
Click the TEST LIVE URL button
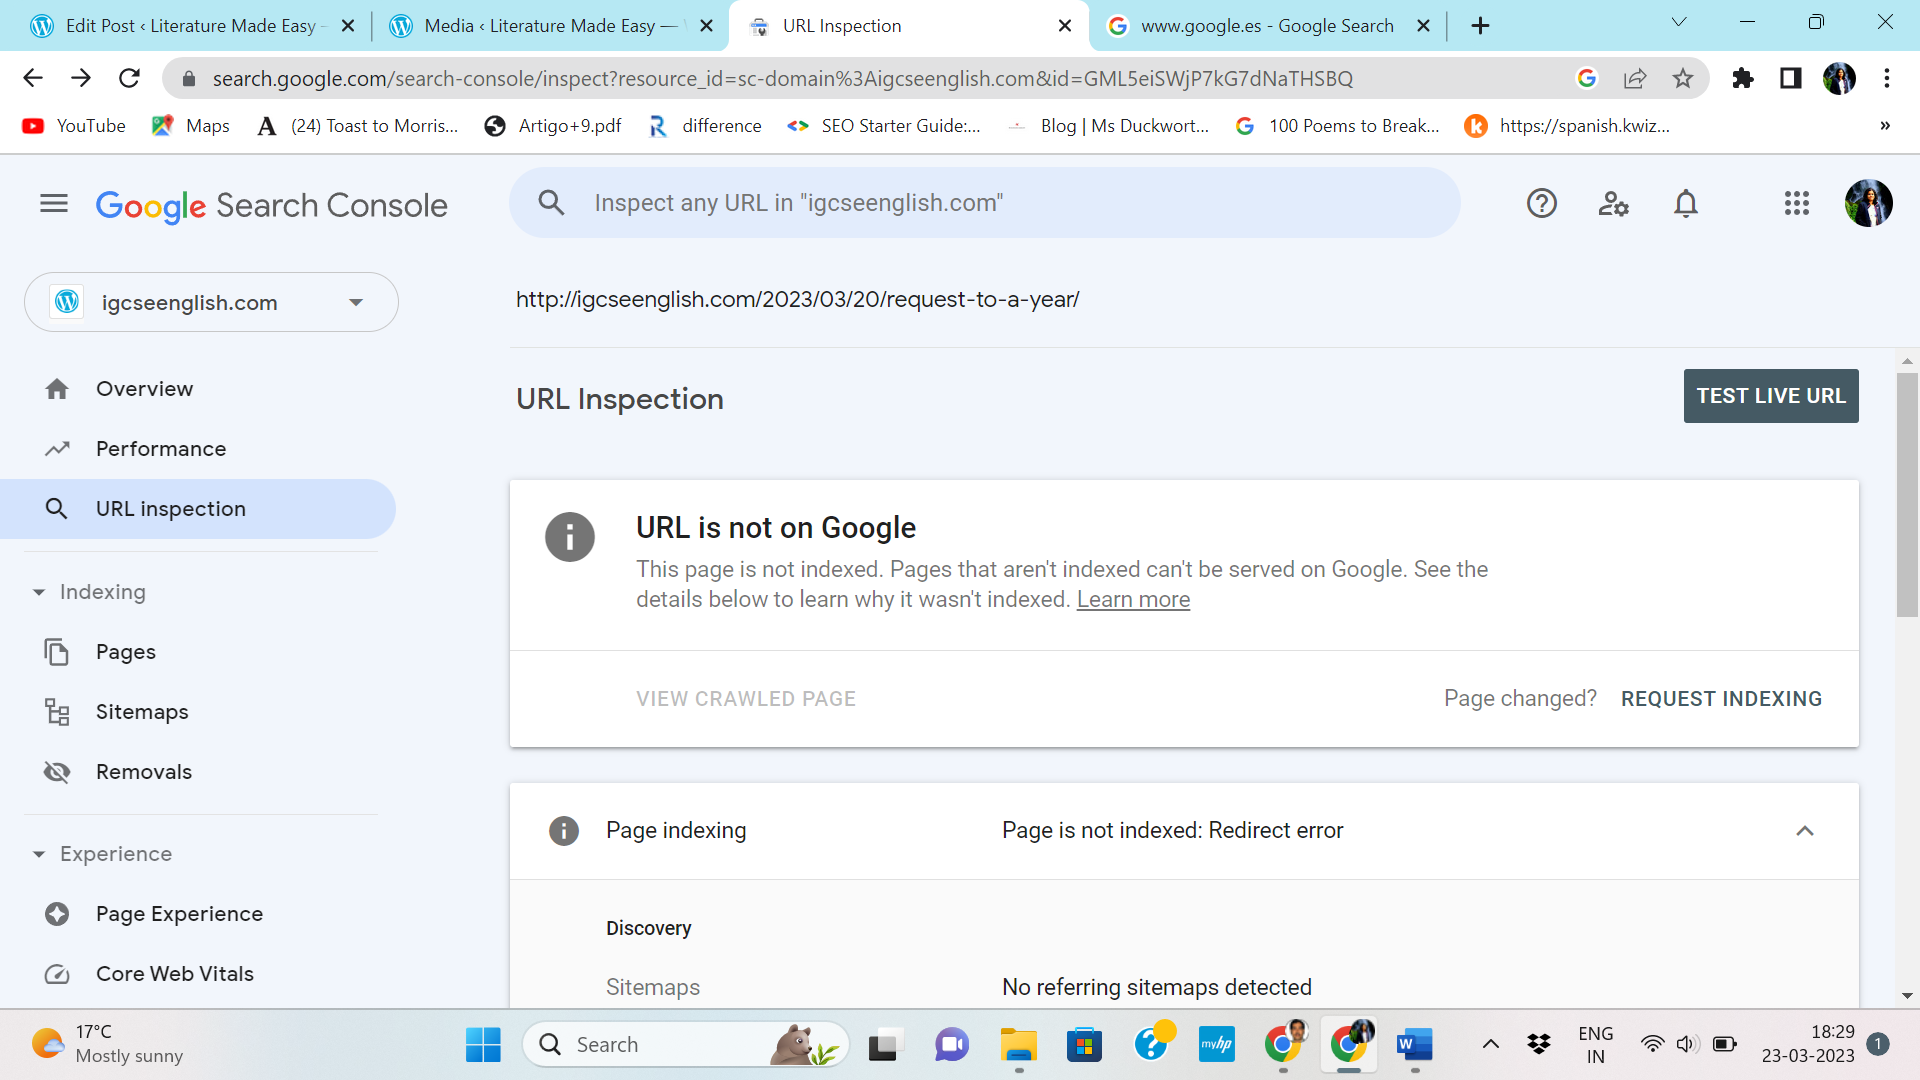point(1770,396)
